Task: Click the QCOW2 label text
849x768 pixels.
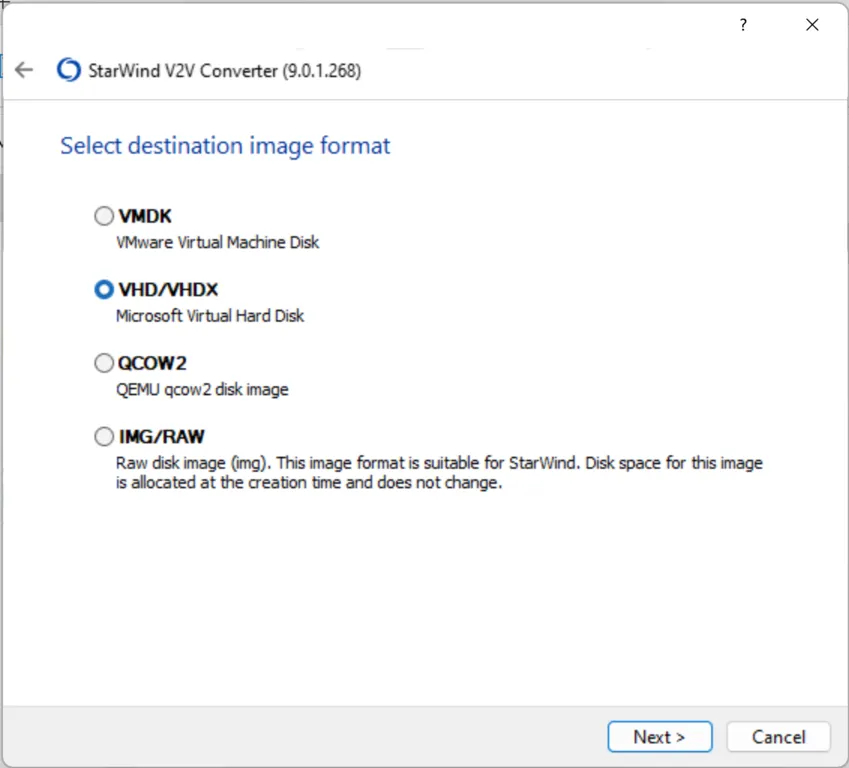Action: pyautogui.click(x=150, y=363)
